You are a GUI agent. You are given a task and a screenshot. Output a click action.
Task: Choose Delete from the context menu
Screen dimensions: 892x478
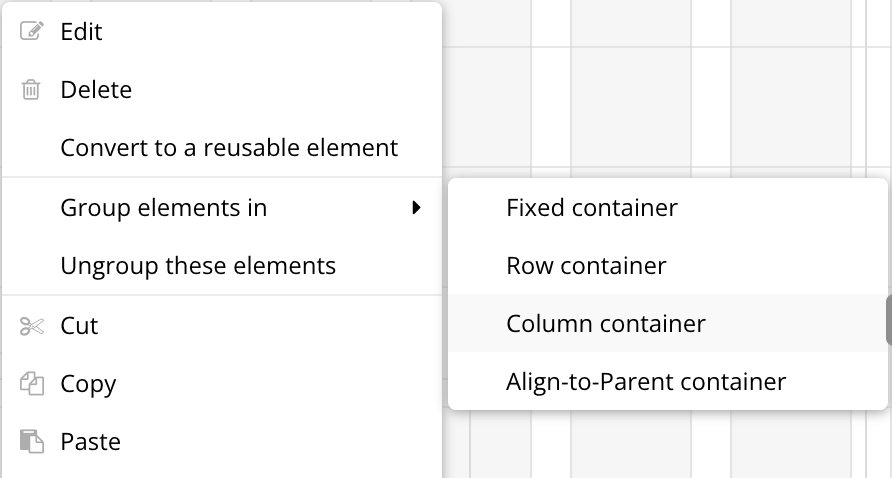[x=222, y=89]
